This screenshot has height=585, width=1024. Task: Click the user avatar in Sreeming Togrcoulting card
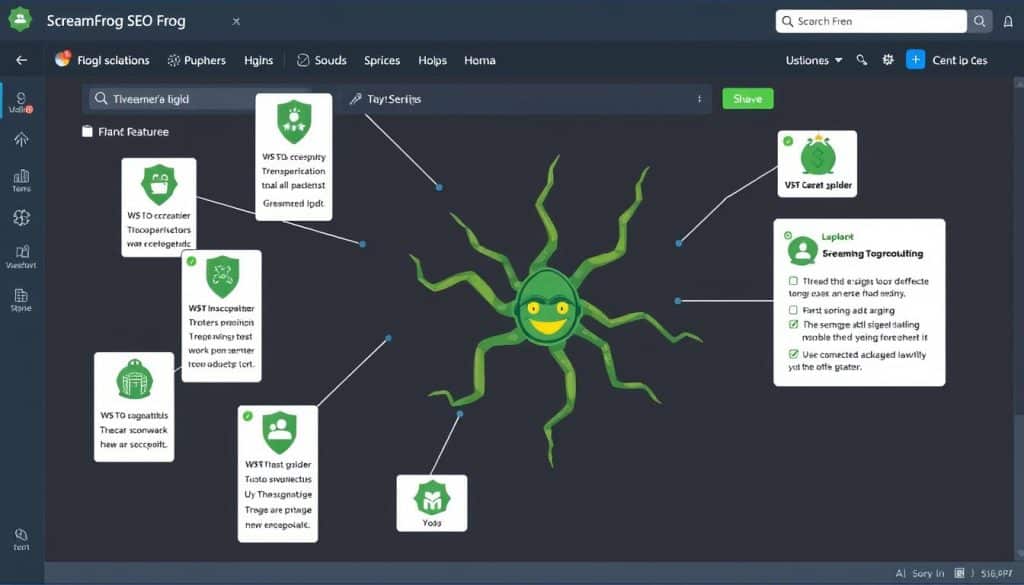[x=803, y=250]
